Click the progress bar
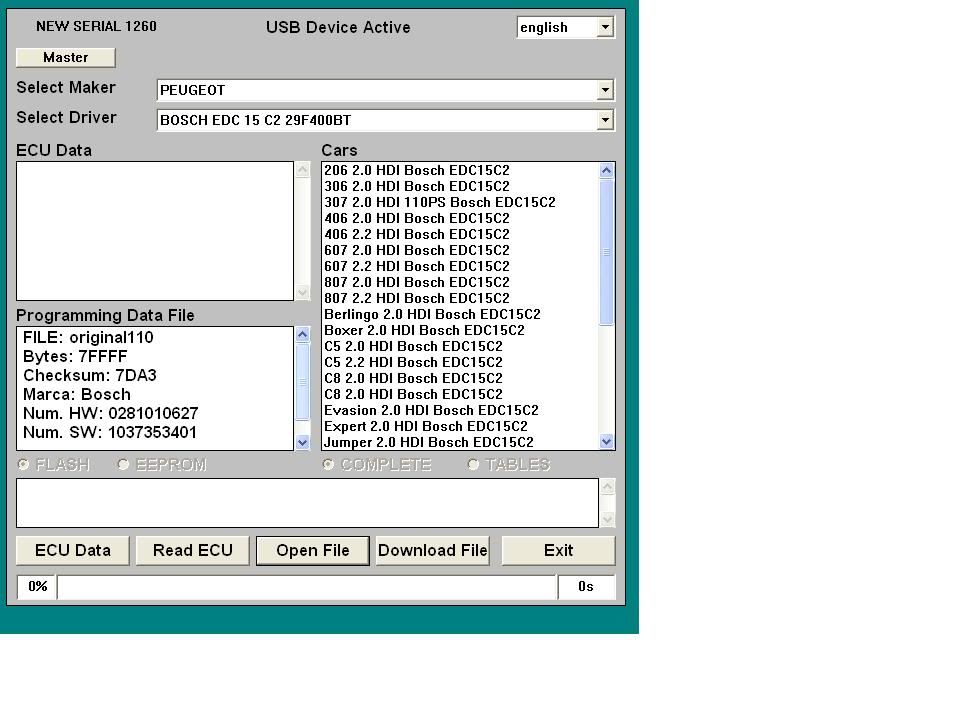962x716 pixels. pos(307,587)
